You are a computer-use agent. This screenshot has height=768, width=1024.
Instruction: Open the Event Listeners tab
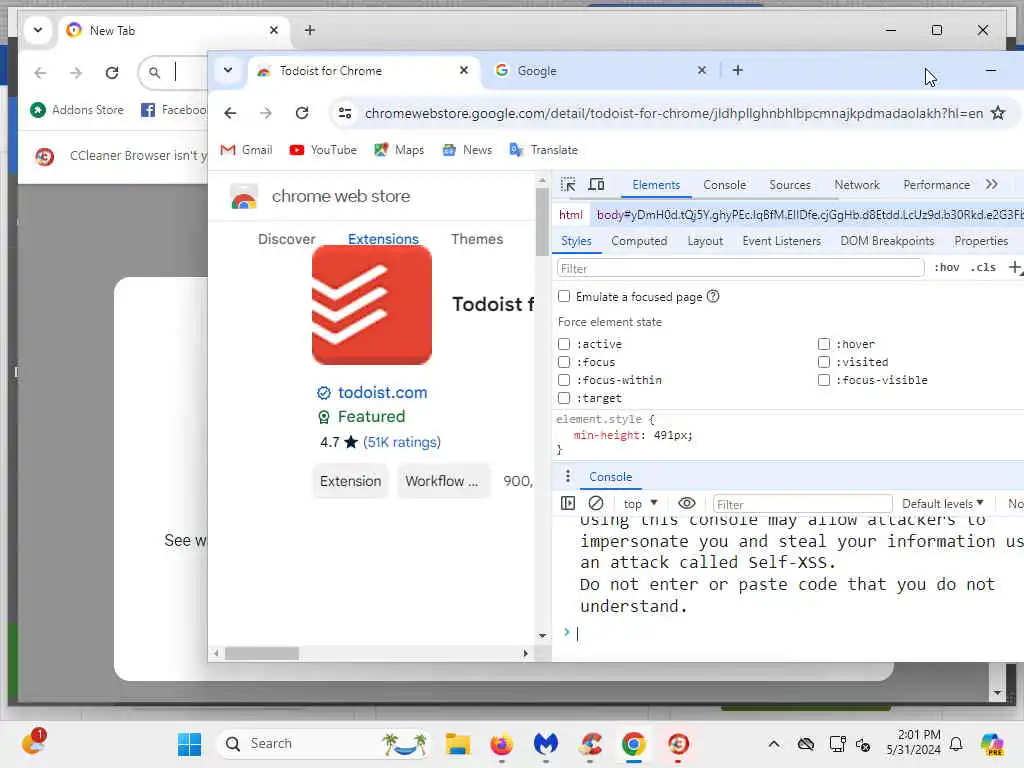(781, 241)
